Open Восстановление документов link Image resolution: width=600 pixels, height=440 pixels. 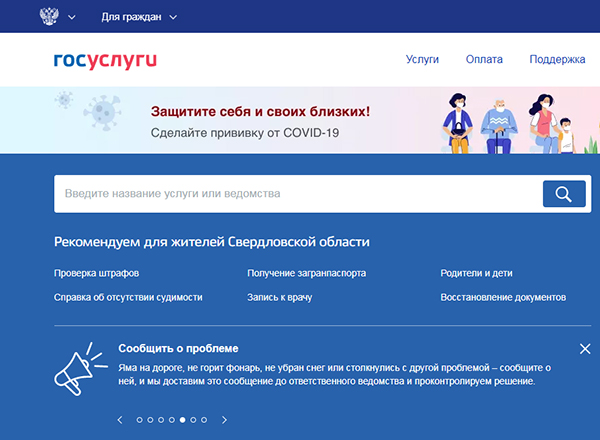coord(503,297)
